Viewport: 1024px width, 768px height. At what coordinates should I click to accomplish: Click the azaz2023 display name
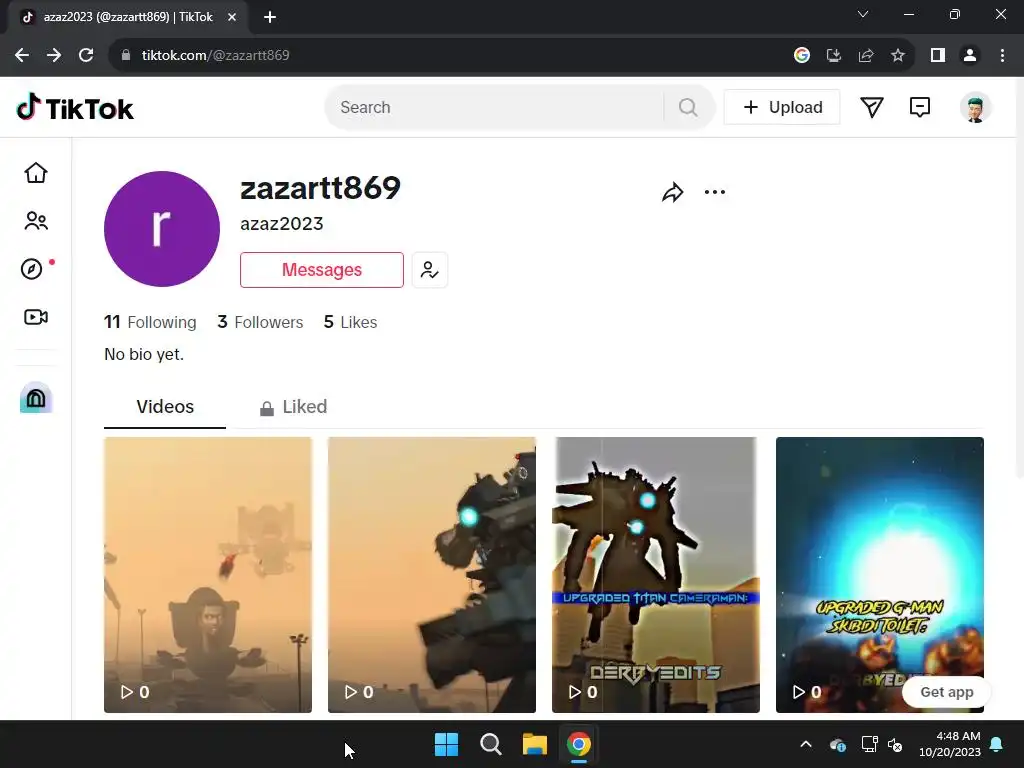click(x=281, y=223)
